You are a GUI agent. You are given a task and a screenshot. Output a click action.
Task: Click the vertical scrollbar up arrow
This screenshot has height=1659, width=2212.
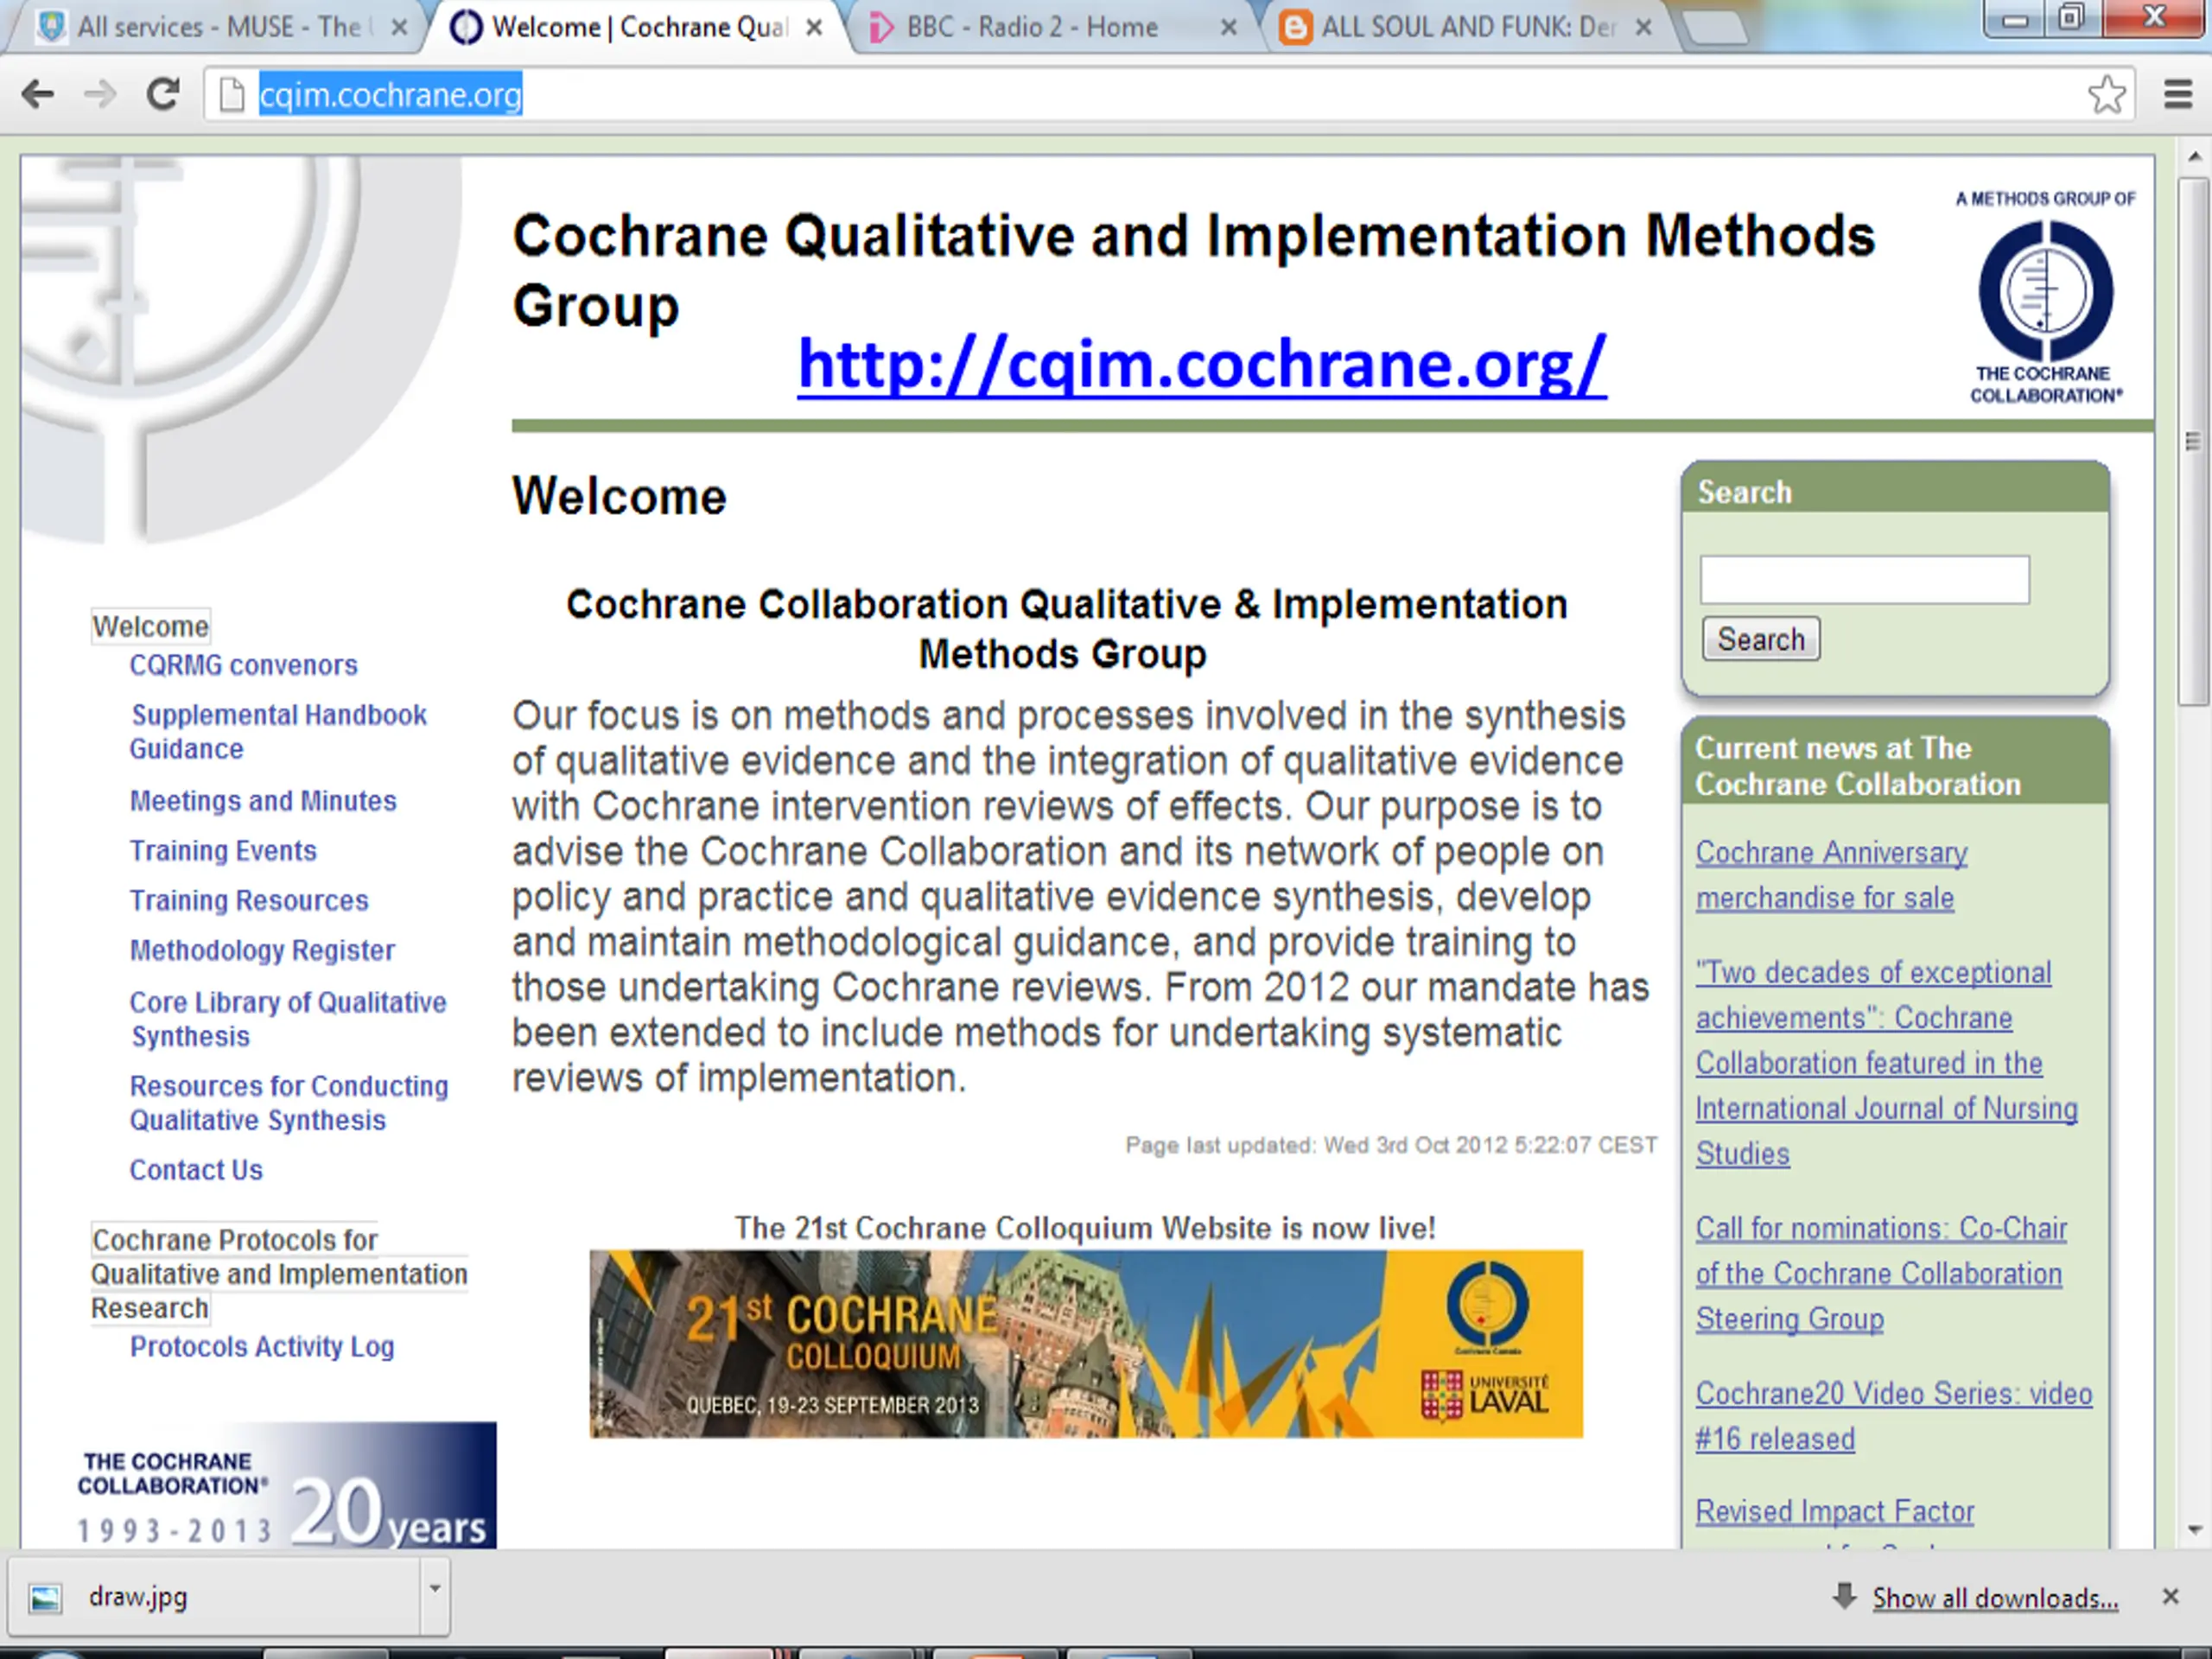click(2194, 158)
